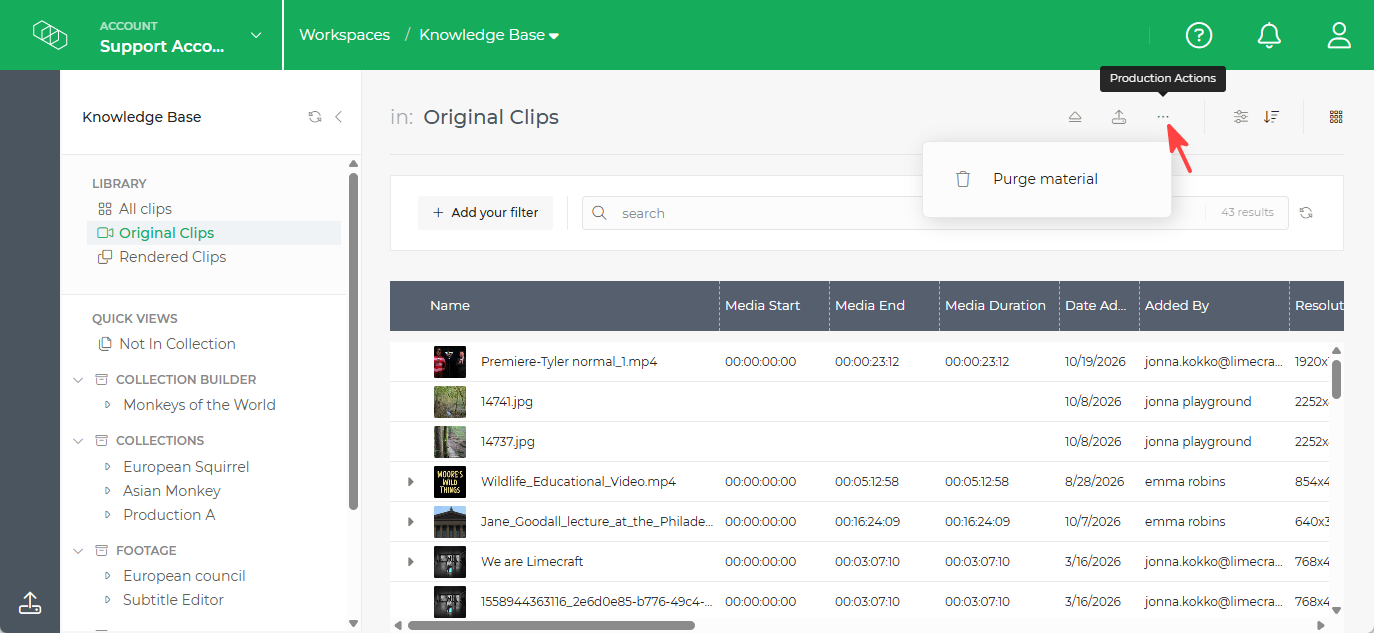Select Rendered Clips in Library
The width and height of the screenshot is (1374, 633).
(172, 257)
